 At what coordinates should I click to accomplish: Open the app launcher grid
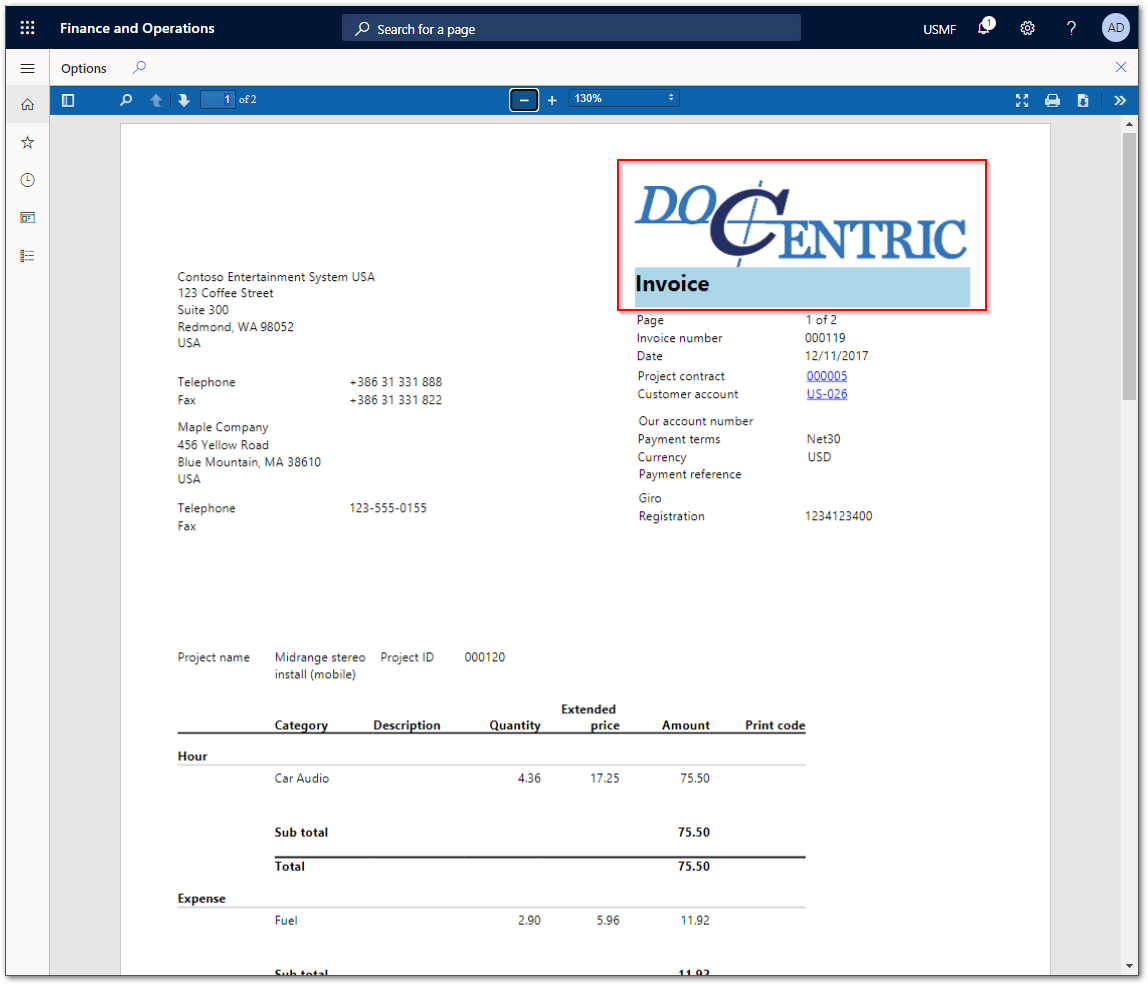tap(27, 27)
